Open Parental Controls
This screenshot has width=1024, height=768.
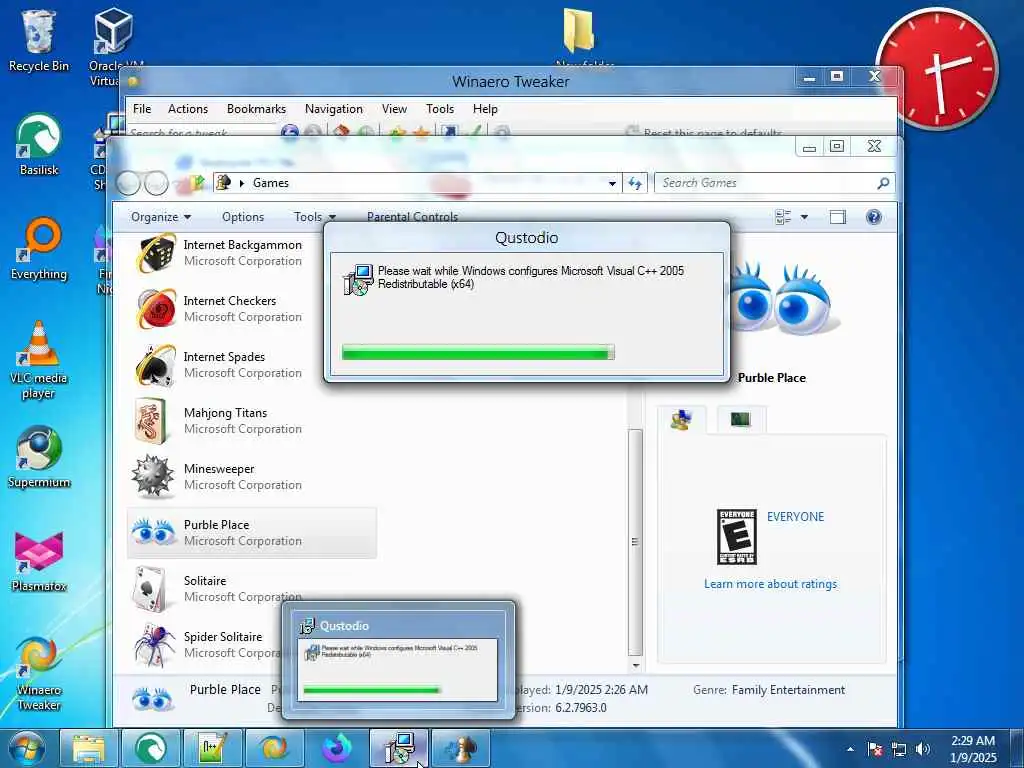pos(412,217)
